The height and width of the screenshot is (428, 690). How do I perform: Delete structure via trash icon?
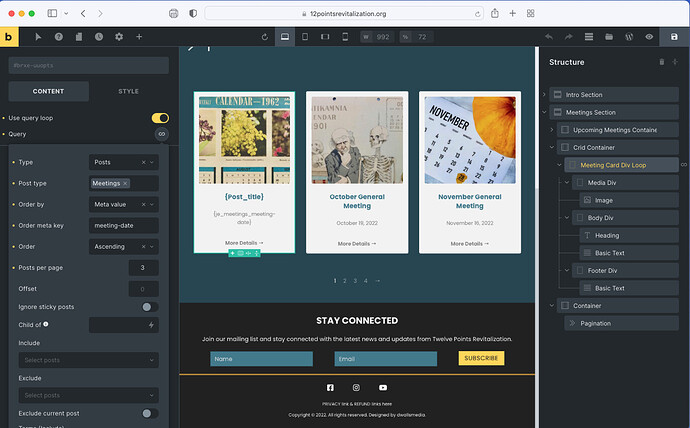661,62
